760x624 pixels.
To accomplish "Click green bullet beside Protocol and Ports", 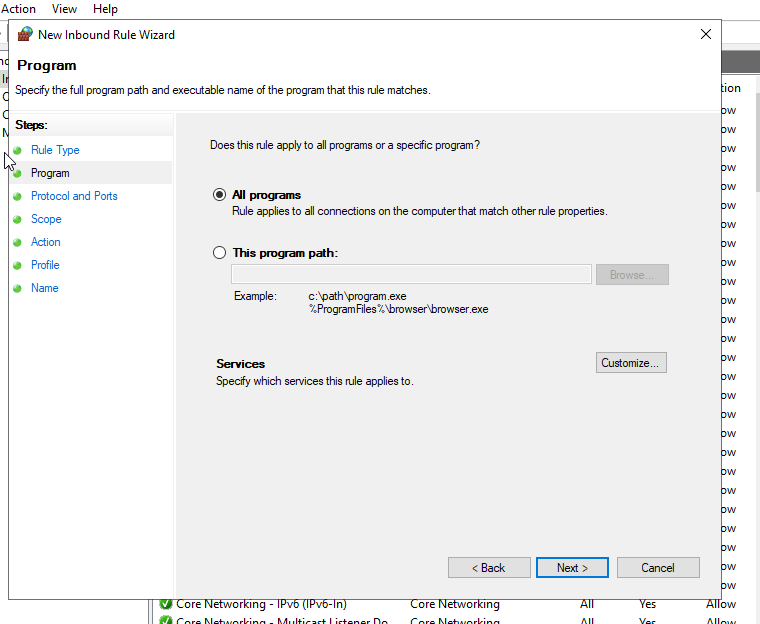I will pos(17,196).
